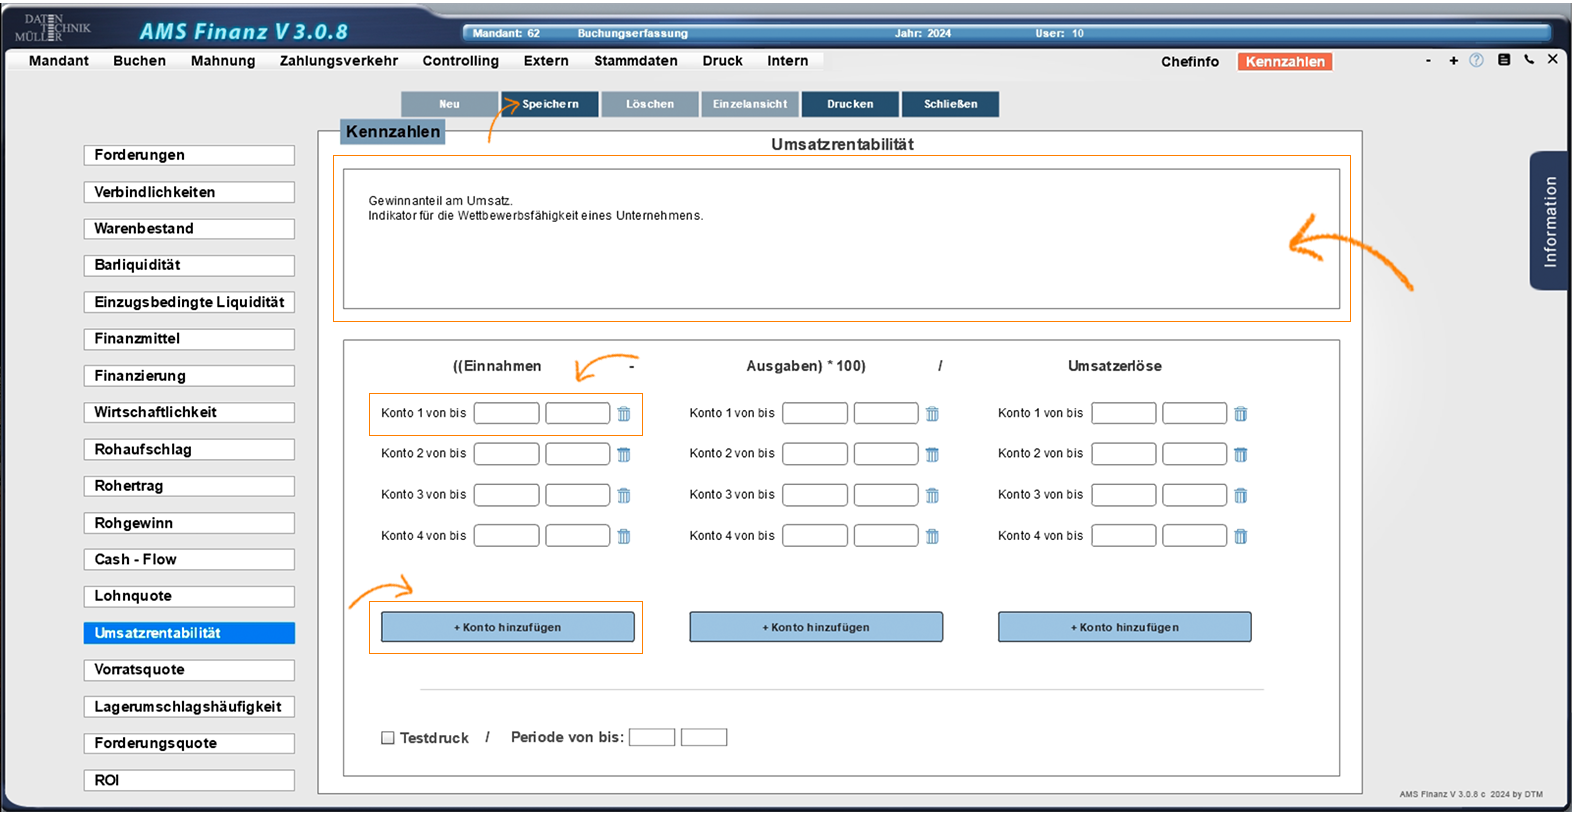The image size is (1572, 825).
Task: Add account under Einnahmen with Konto hinzufügen
Action: (508, 627)
